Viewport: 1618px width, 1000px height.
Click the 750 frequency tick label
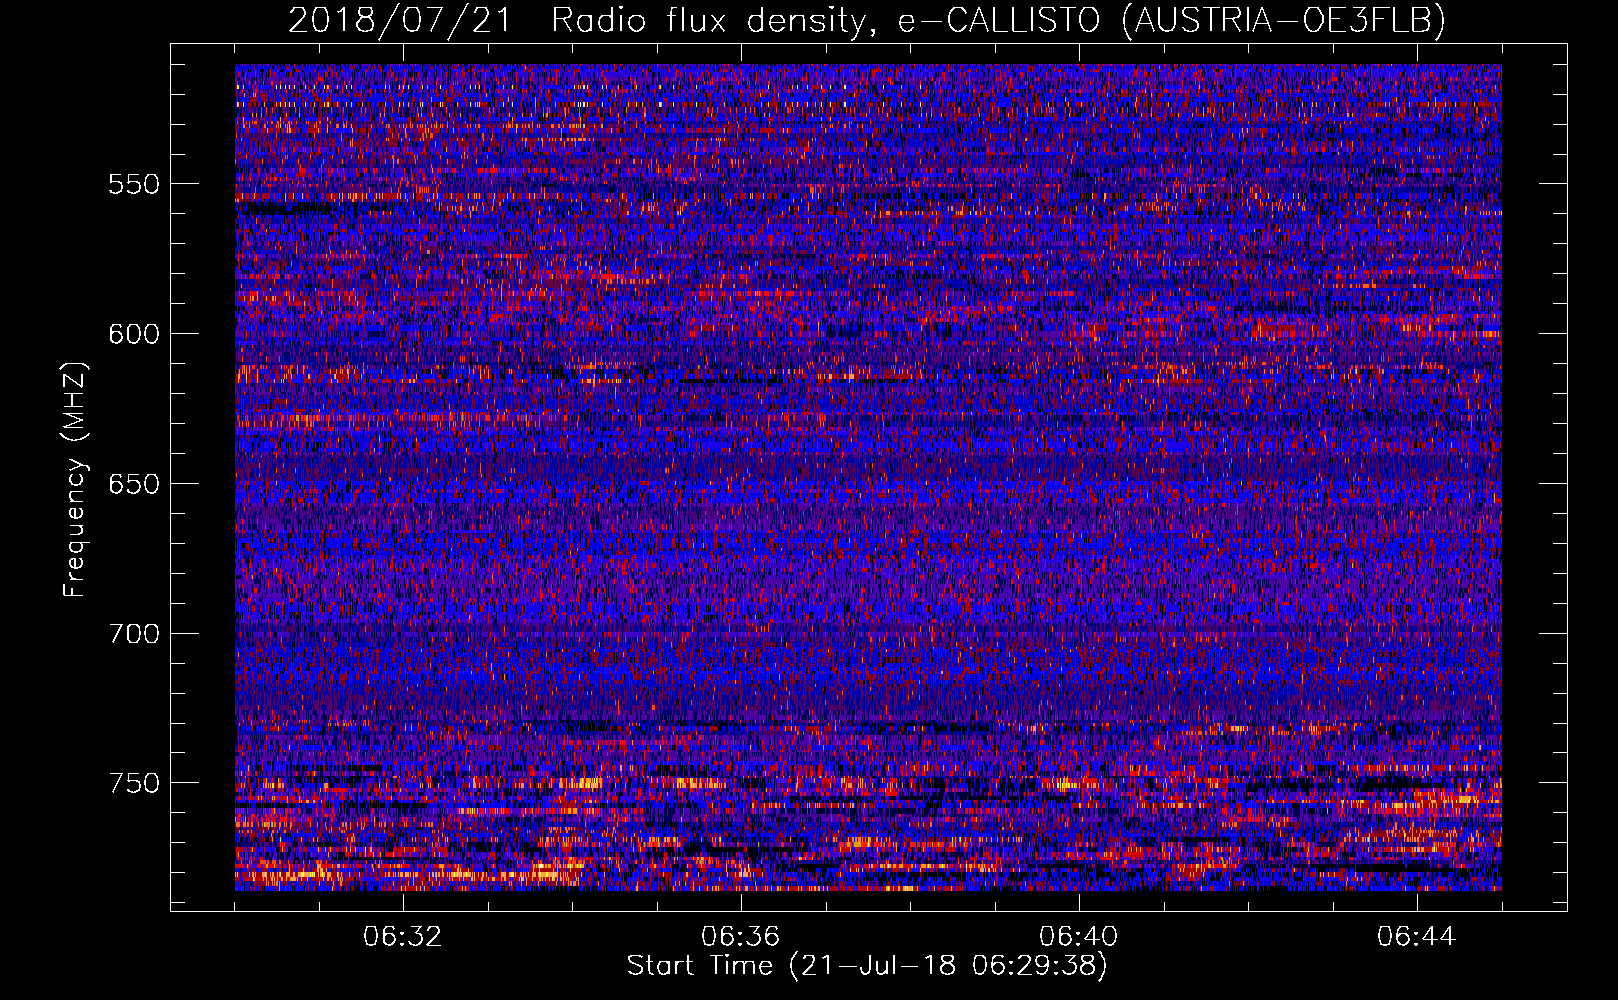coord(134,783)
